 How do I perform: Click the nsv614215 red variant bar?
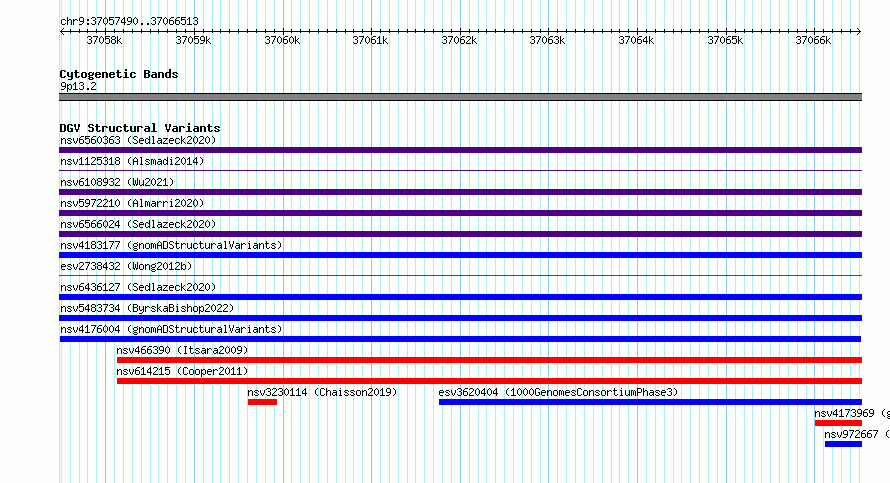489,381
